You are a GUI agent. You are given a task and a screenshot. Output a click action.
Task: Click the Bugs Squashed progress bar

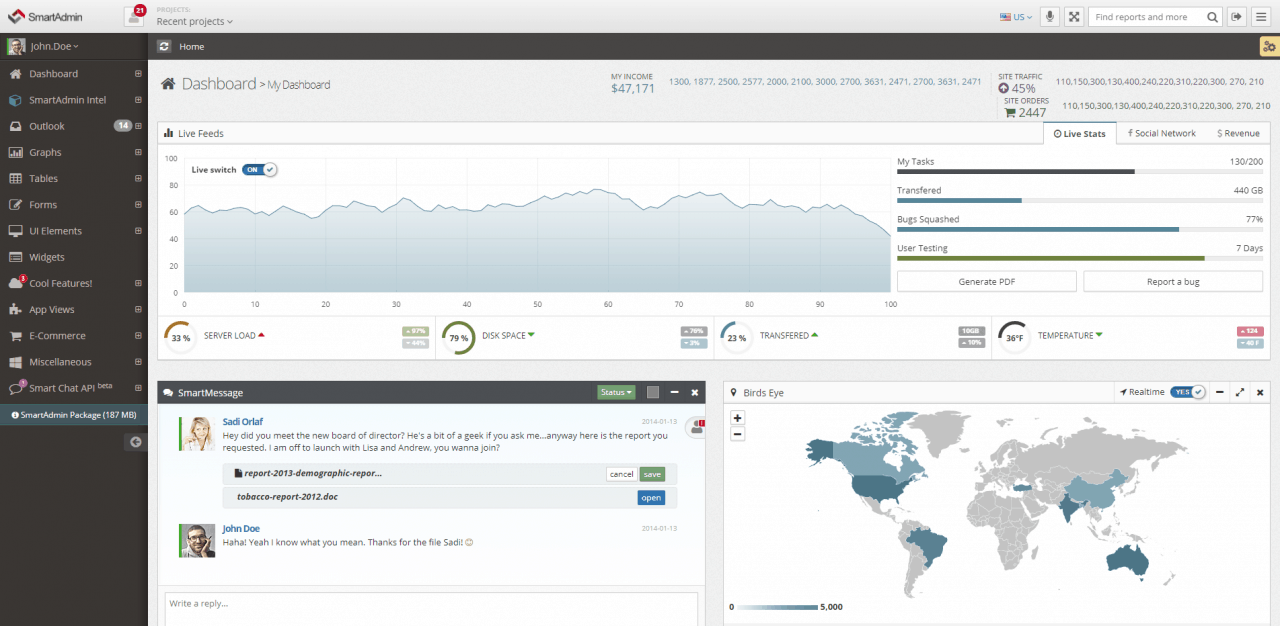tap(1080, 229)
